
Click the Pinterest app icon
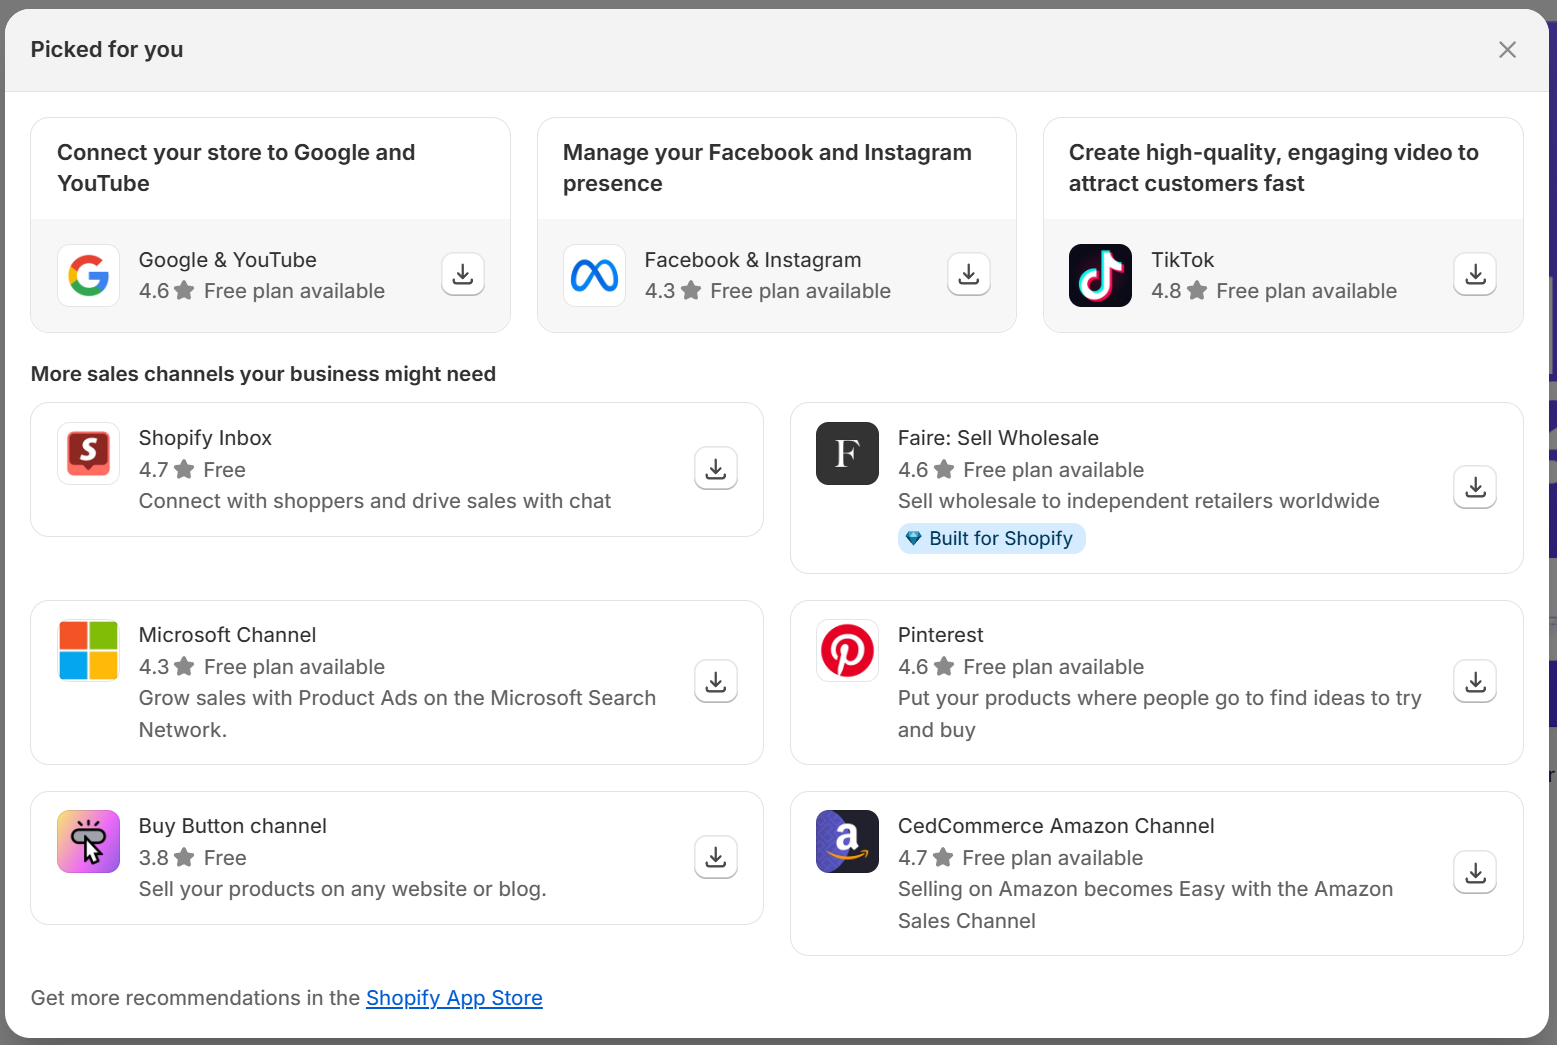pyautogui.click(x=847, y=650)
